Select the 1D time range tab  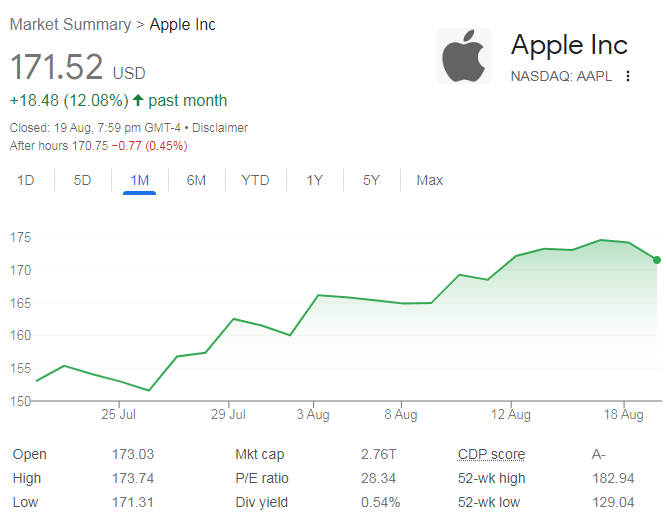[x=25, y=180]
